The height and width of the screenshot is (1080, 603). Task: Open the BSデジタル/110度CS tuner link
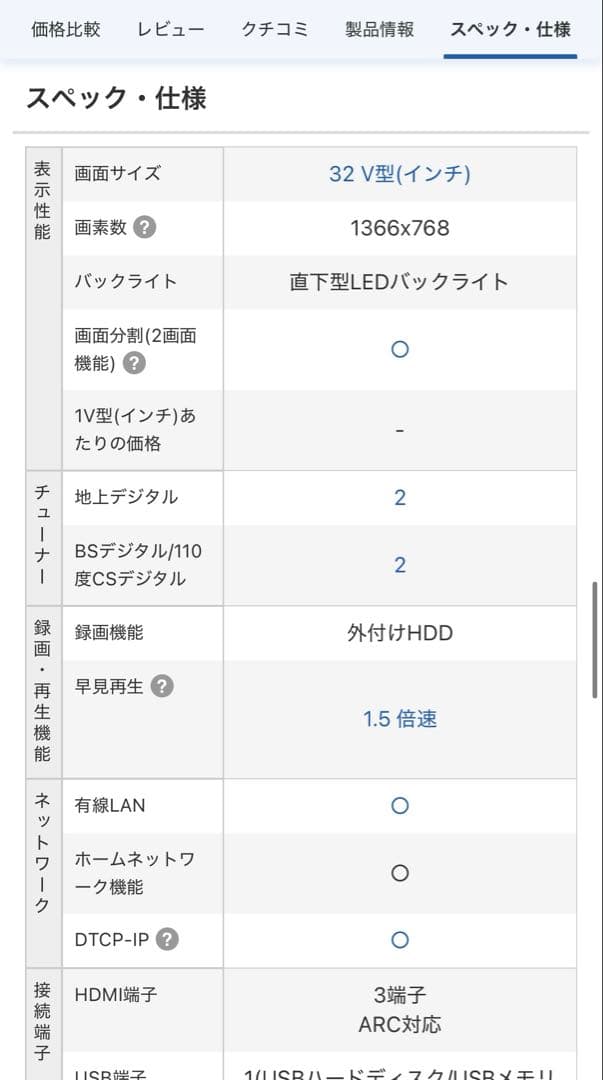399,564
